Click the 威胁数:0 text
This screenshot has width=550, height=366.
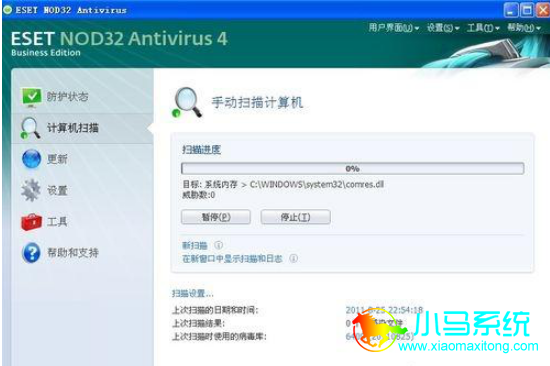coord(199,195)
